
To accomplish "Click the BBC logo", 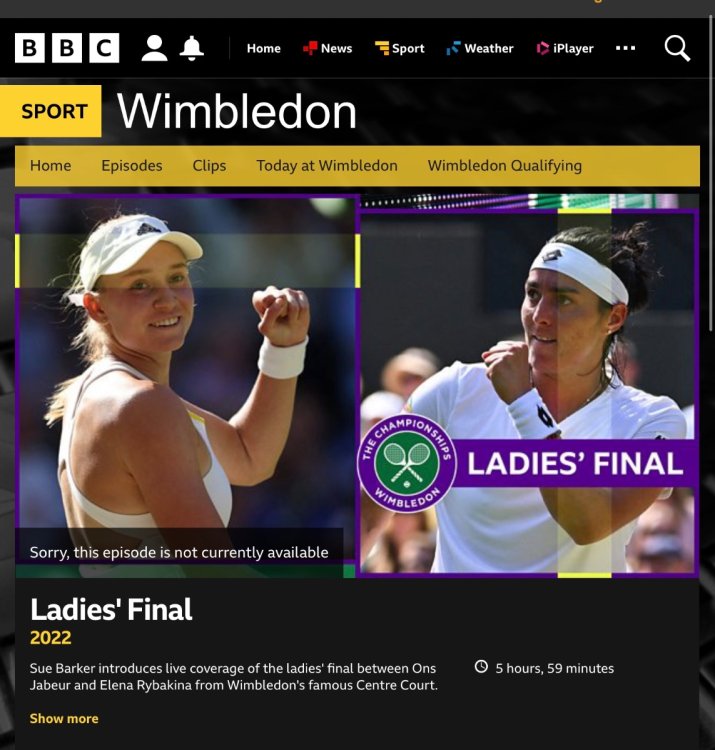I will [x=67, y=48].
